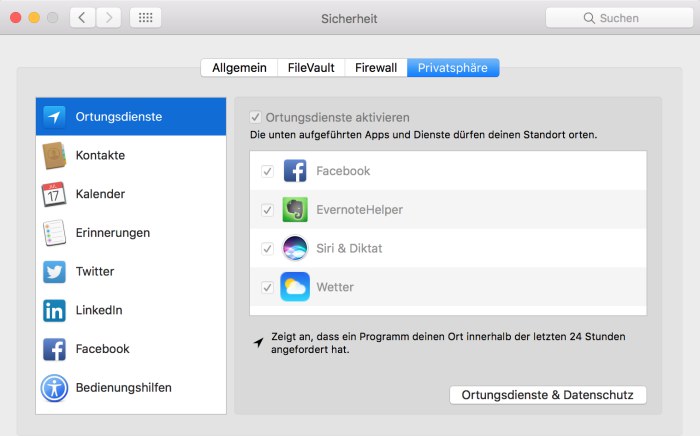The image size is (700, 436).
Task: Click the EvernoteHelper name in apps list
Action: (359, 210)
